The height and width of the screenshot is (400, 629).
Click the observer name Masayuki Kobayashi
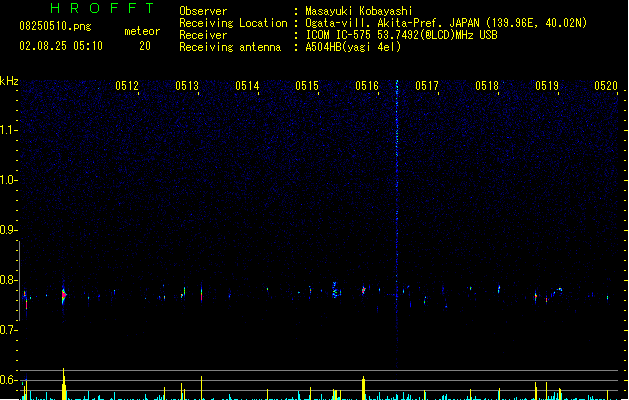[x=359, y=11]
